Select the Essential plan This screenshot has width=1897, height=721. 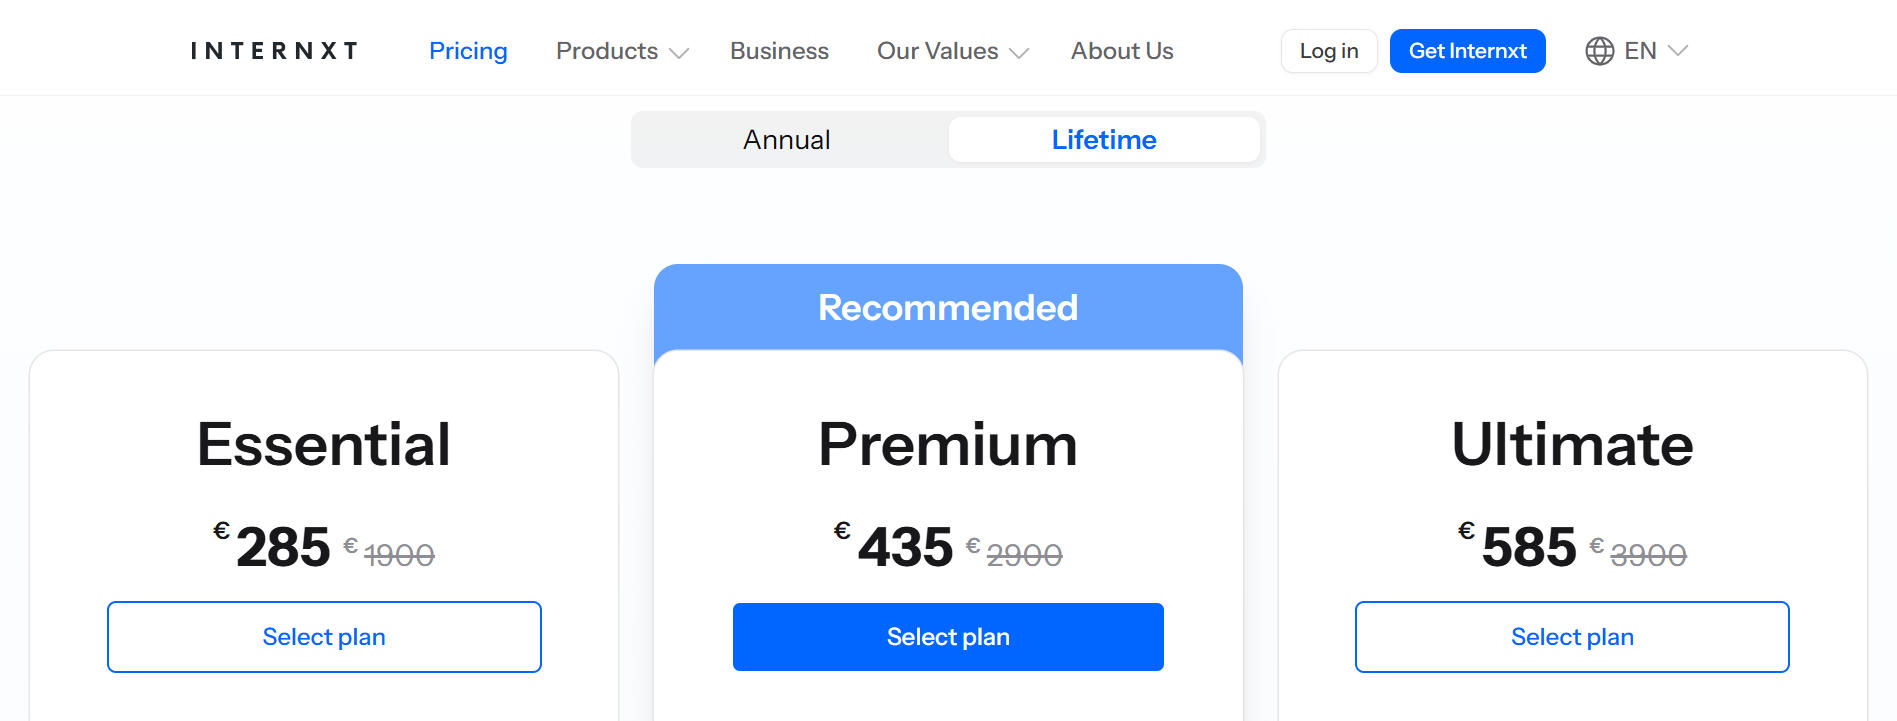[x=323, y=637]
